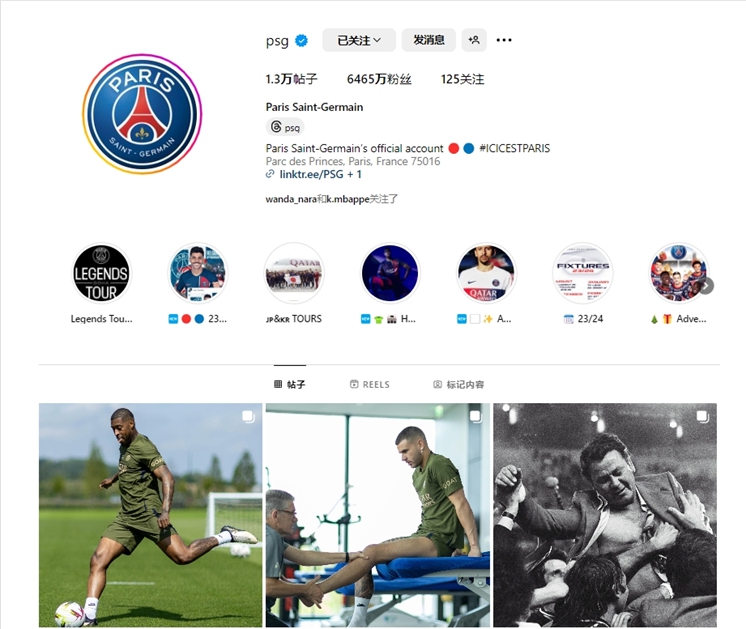The height and width of the screenshot is (629, 746).
Task: Switch to the 标记内容 tagged tab
Action: [459, 384]
